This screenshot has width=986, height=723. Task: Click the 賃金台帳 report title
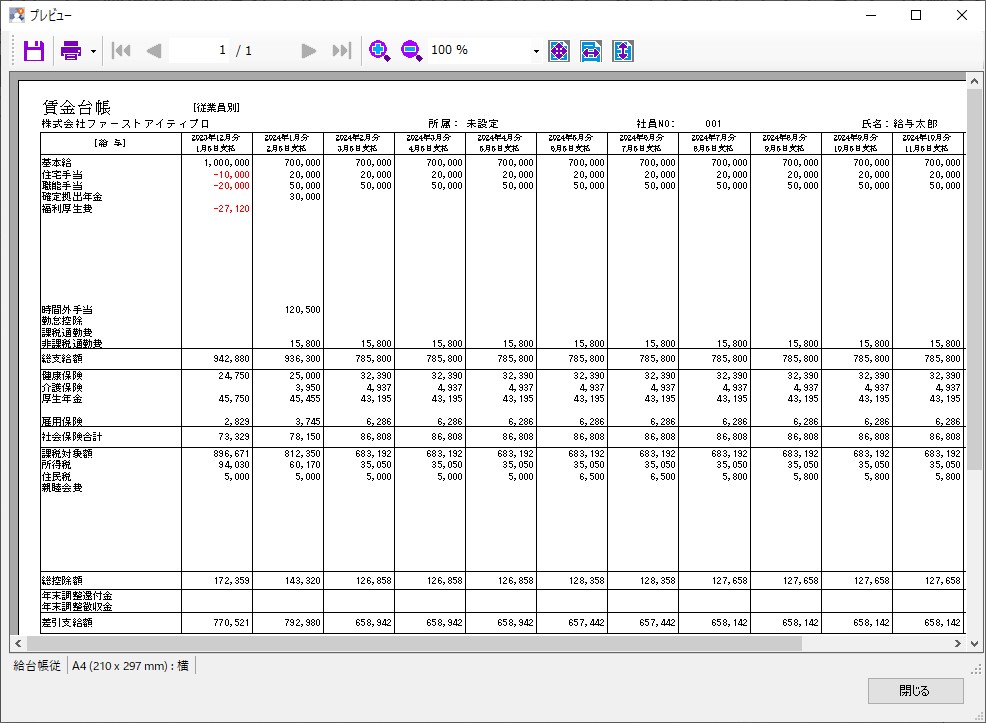point(76,108)
